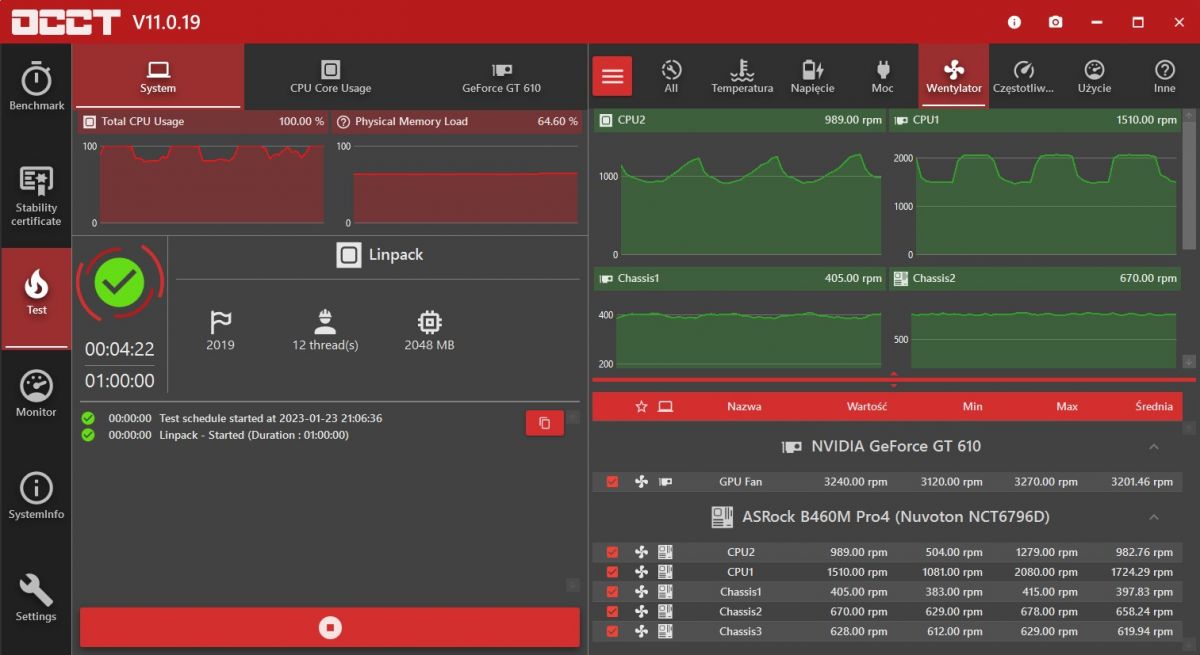Copy the log with the red copy button

pyautogui.click(x=545, y=423)
